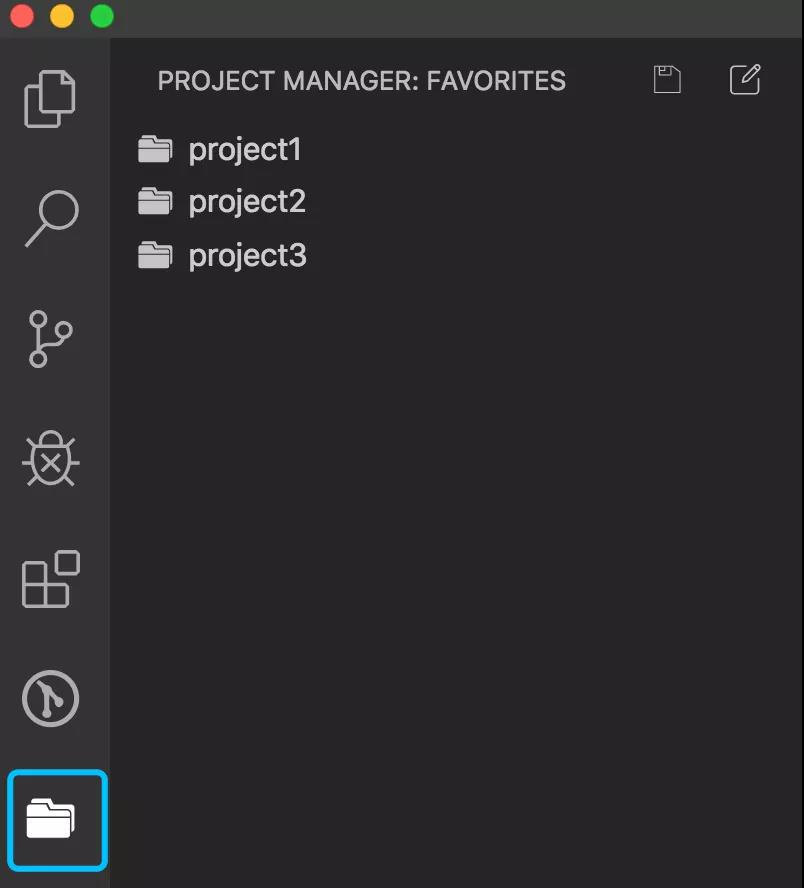Click the folder icon beside project2
Screen dimensions: 804x888
[x=155, y=202]
